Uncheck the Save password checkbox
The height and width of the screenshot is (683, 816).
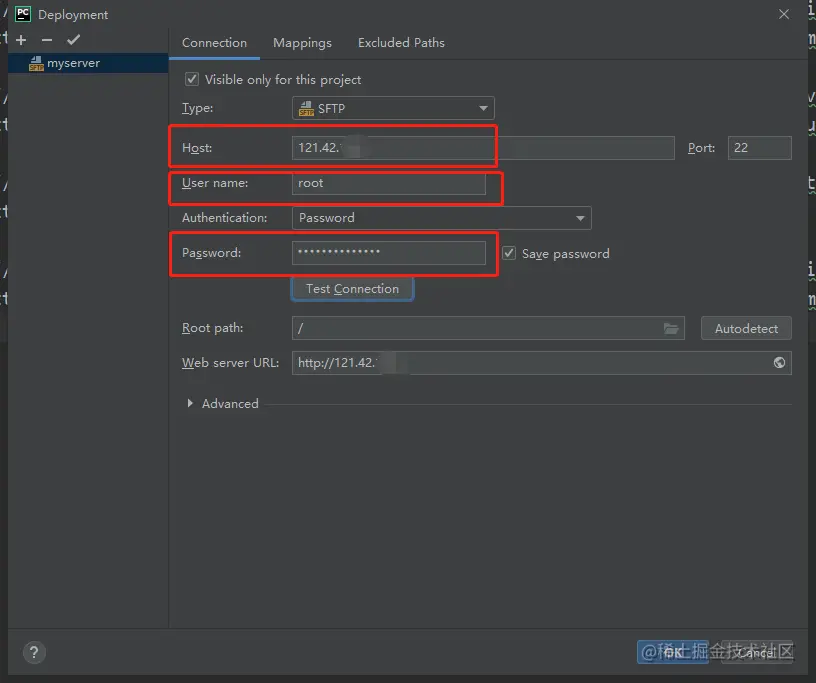(x=509, y=254)
